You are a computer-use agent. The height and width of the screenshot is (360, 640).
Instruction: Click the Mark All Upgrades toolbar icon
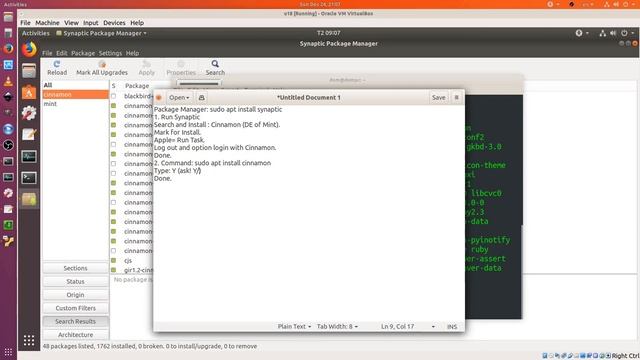(102, 64)
